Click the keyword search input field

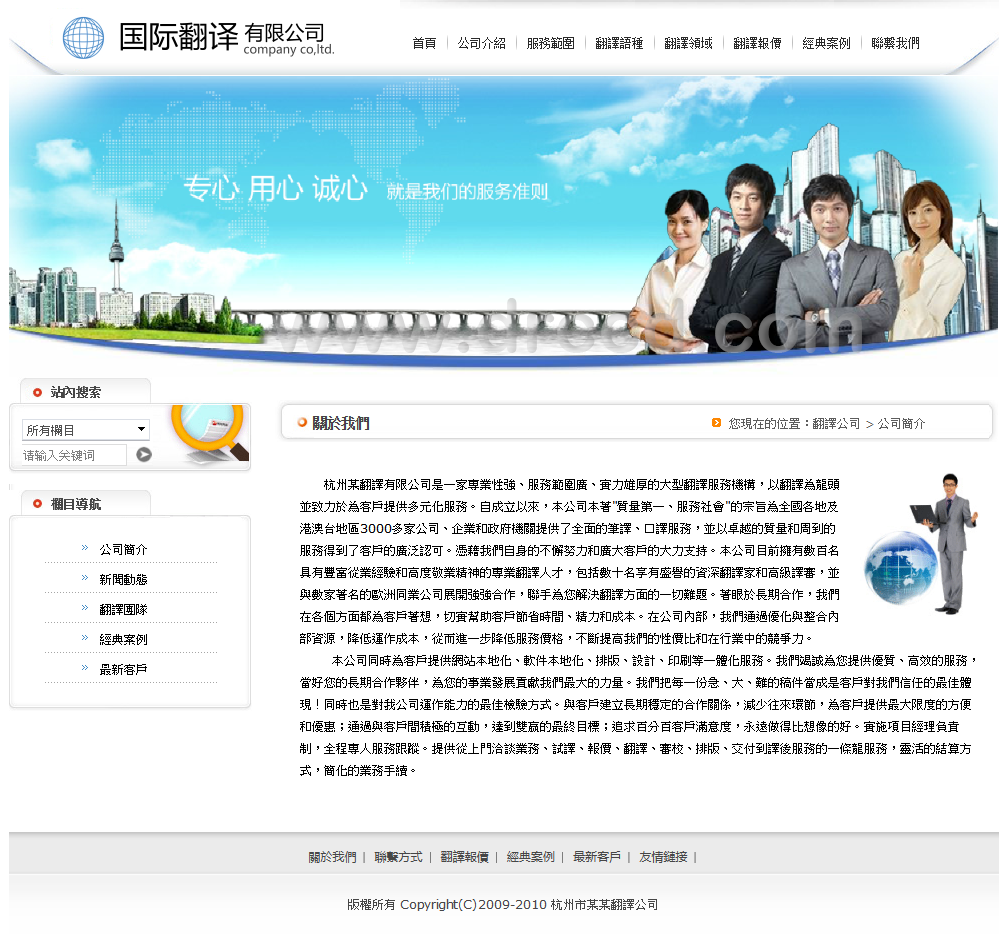coord(74,455)
